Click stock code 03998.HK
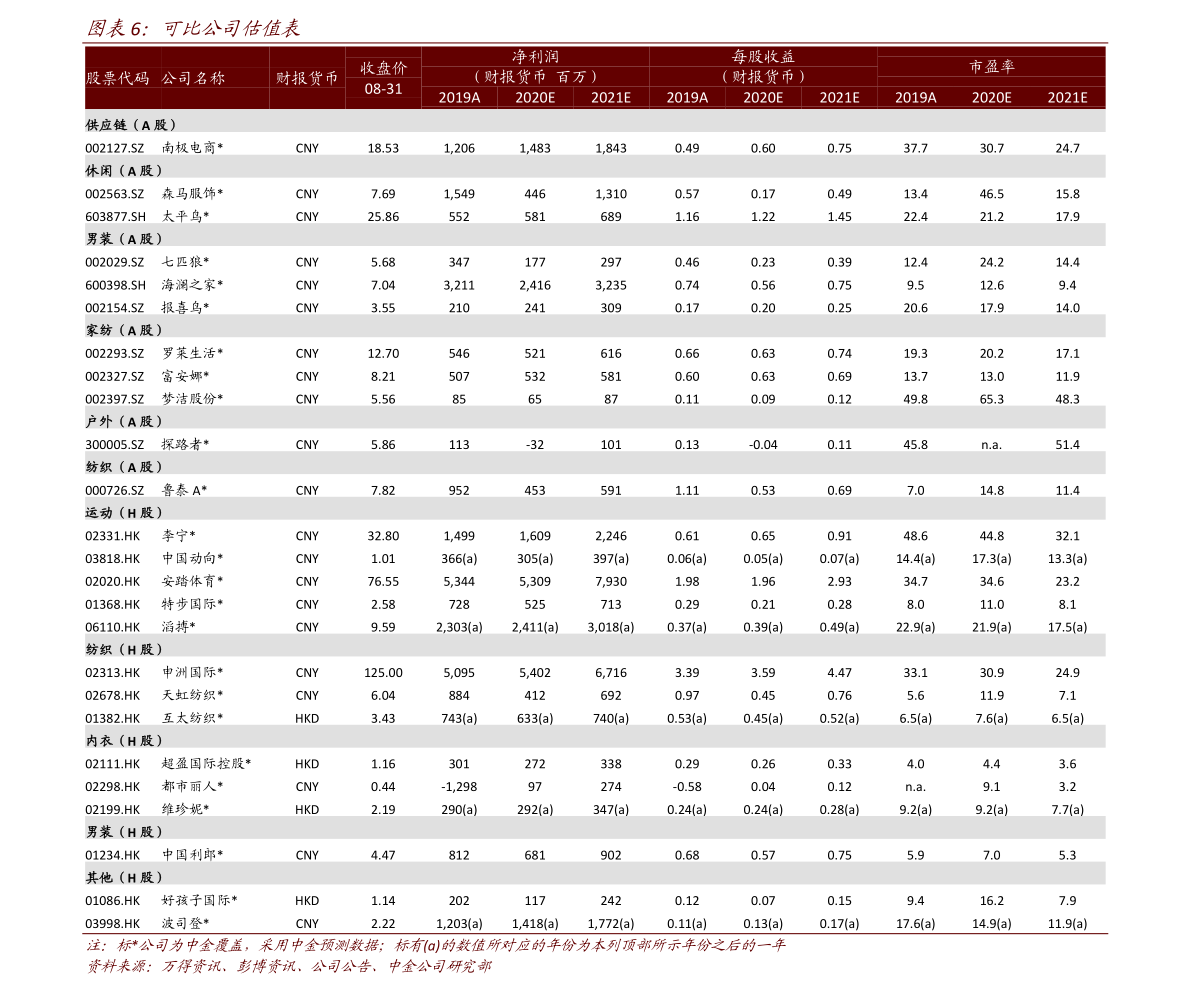This screenshot has height=994, width=1191. [x=112, y=923]
